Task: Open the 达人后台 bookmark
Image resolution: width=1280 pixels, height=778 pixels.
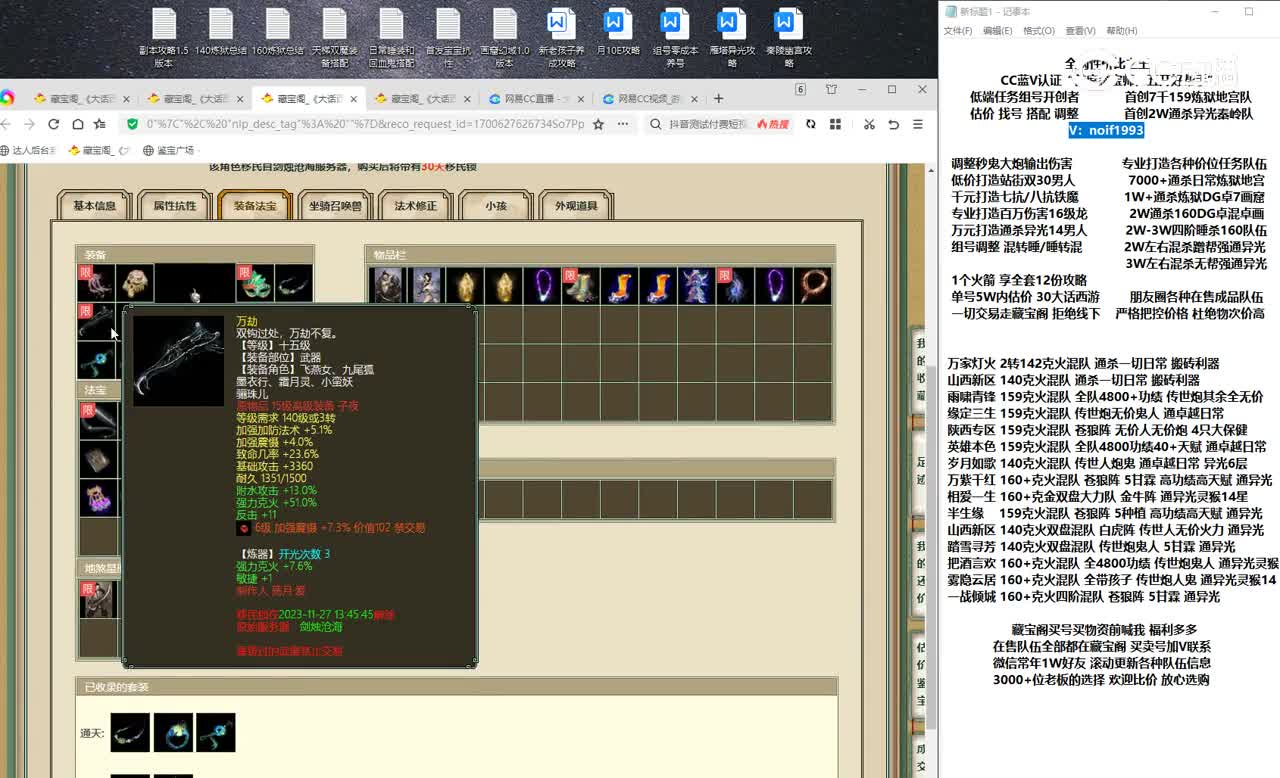Action: pos(28,150)
